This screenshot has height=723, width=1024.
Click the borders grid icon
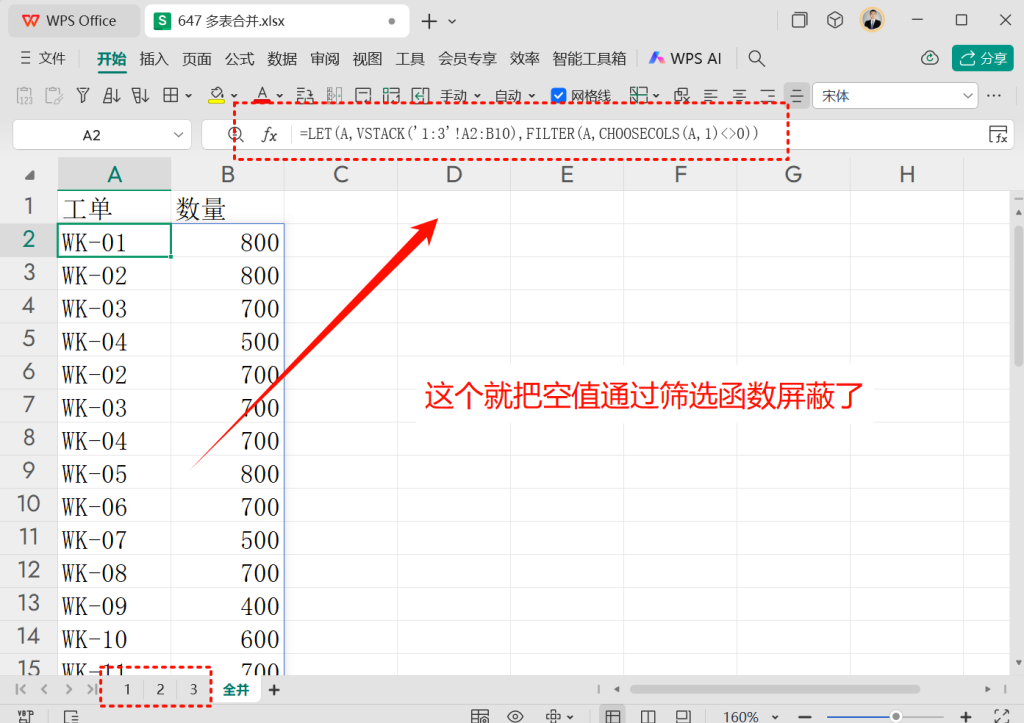(x=170, y=95)
